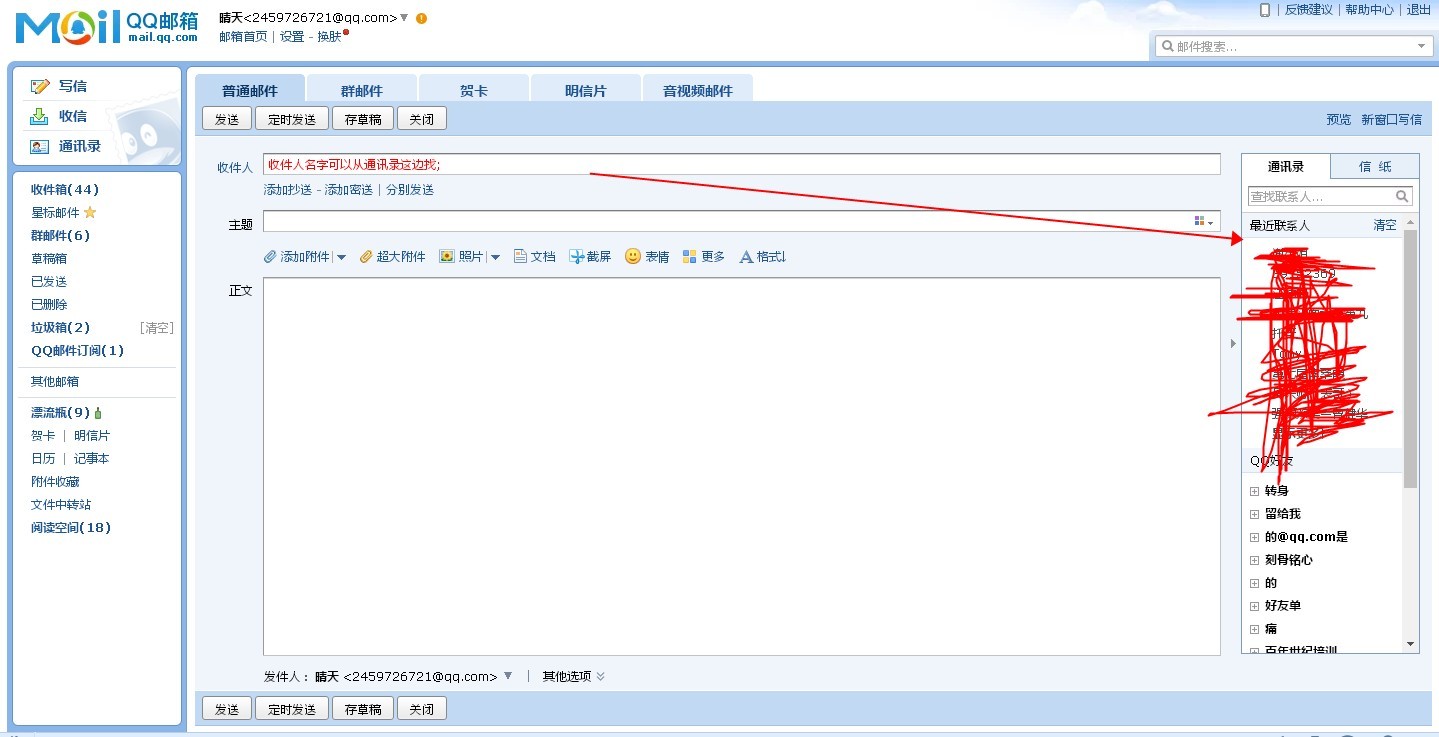This screenshot has height=737, width=1439.
Task: Open the 添加附件 dropdown arrow
Action: [342, 256]
